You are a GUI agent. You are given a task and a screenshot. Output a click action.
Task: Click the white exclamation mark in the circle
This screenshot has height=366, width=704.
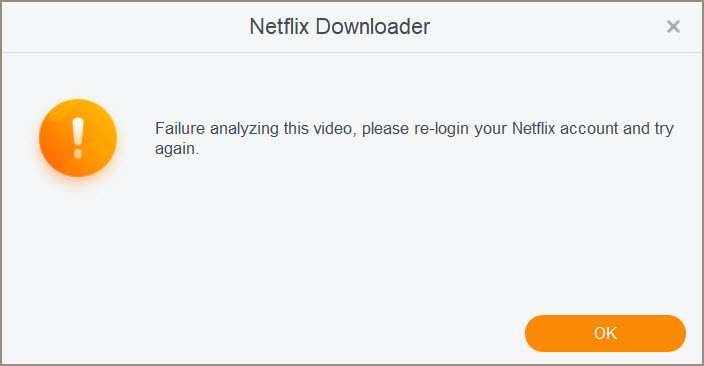[x=78, y=138]
